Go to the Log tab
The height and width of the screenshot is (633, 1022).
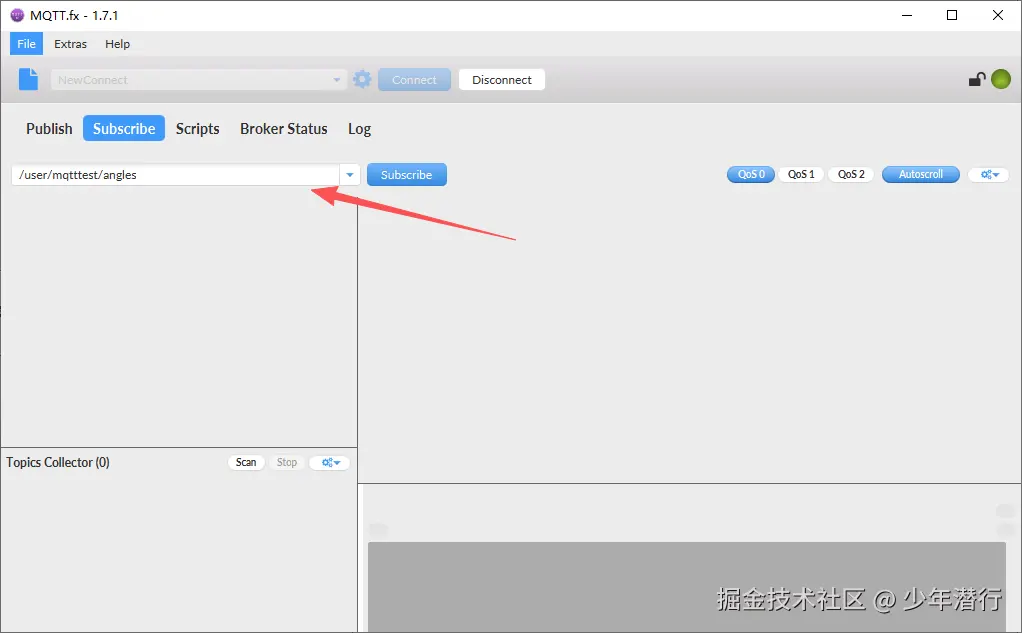(x=359, y=128)
